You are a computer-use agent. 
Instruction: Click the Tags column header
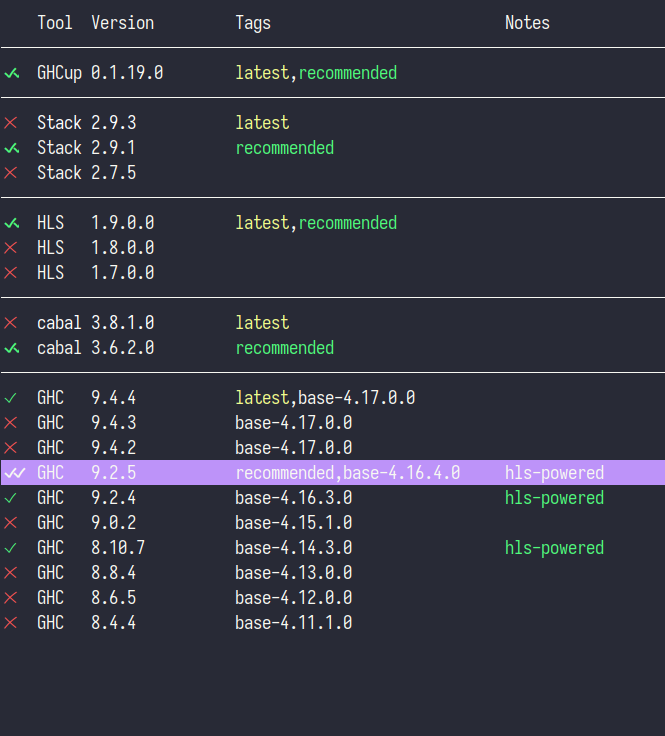click(x=253, y=23)
